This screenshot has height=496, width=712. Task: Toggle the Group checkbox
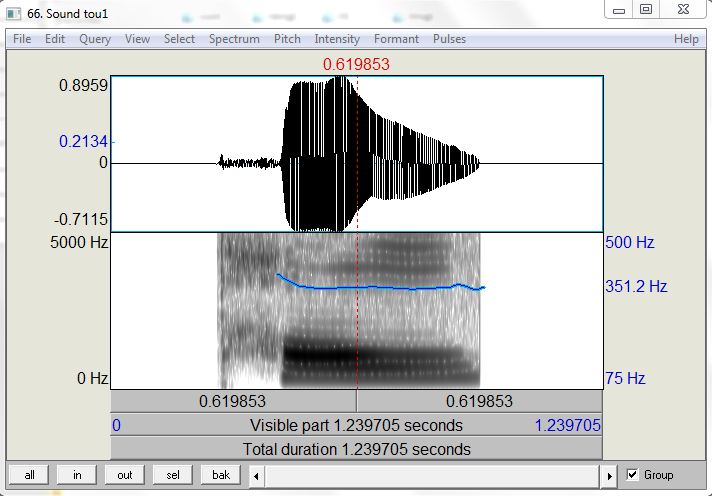[632, 475]
